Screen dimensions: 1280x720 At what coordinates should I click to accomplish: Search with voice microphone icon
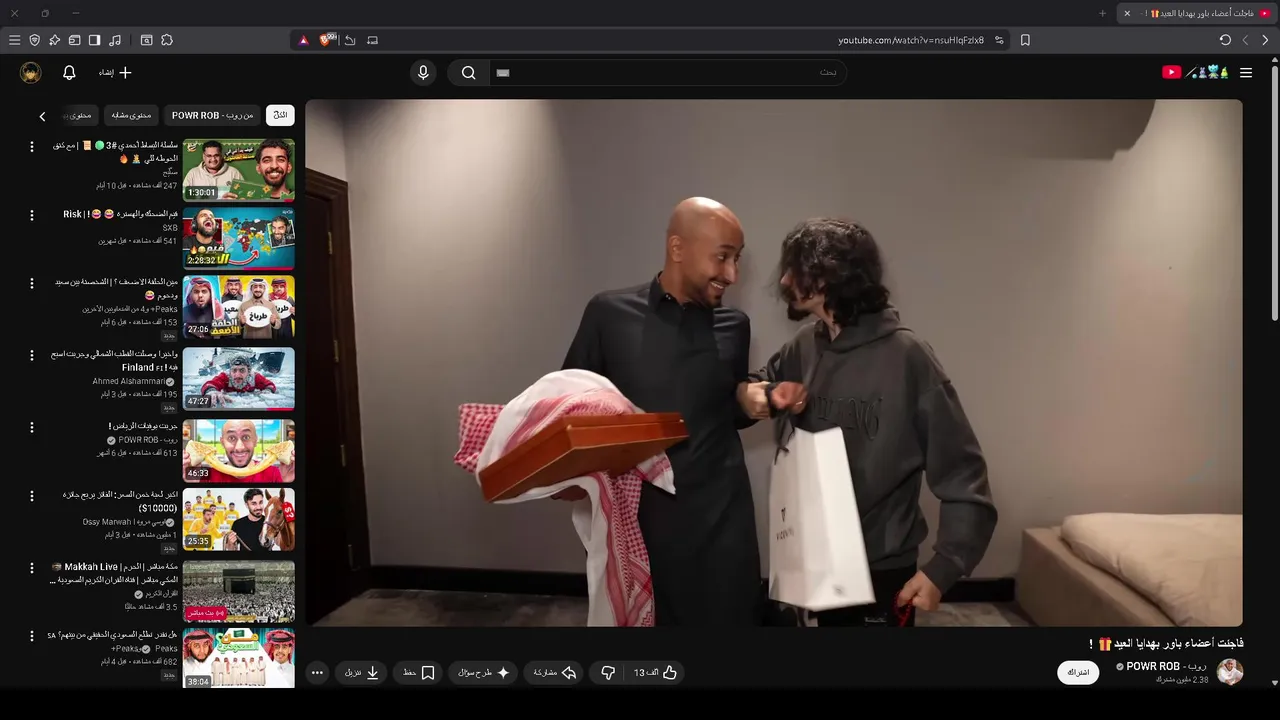pos(423,72)
